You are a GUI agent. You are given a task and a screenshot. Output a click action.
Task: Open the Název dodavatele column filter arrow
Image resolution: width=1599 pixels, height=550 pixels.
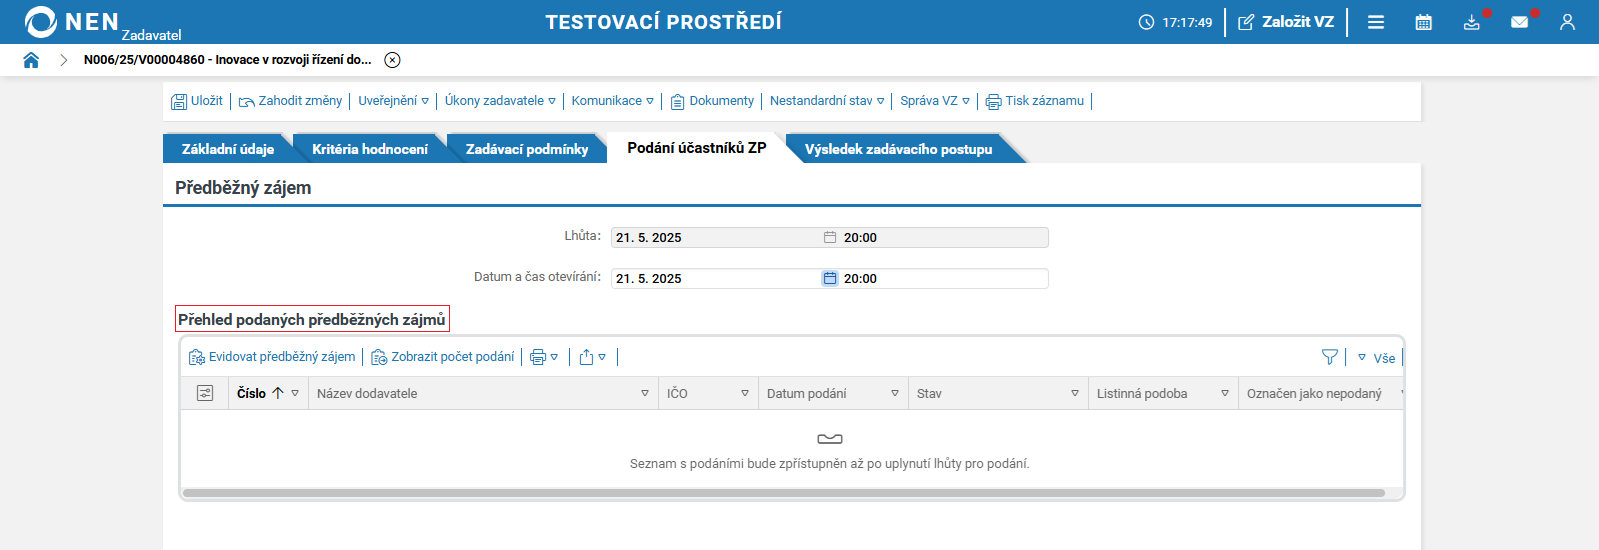[645, 394]
